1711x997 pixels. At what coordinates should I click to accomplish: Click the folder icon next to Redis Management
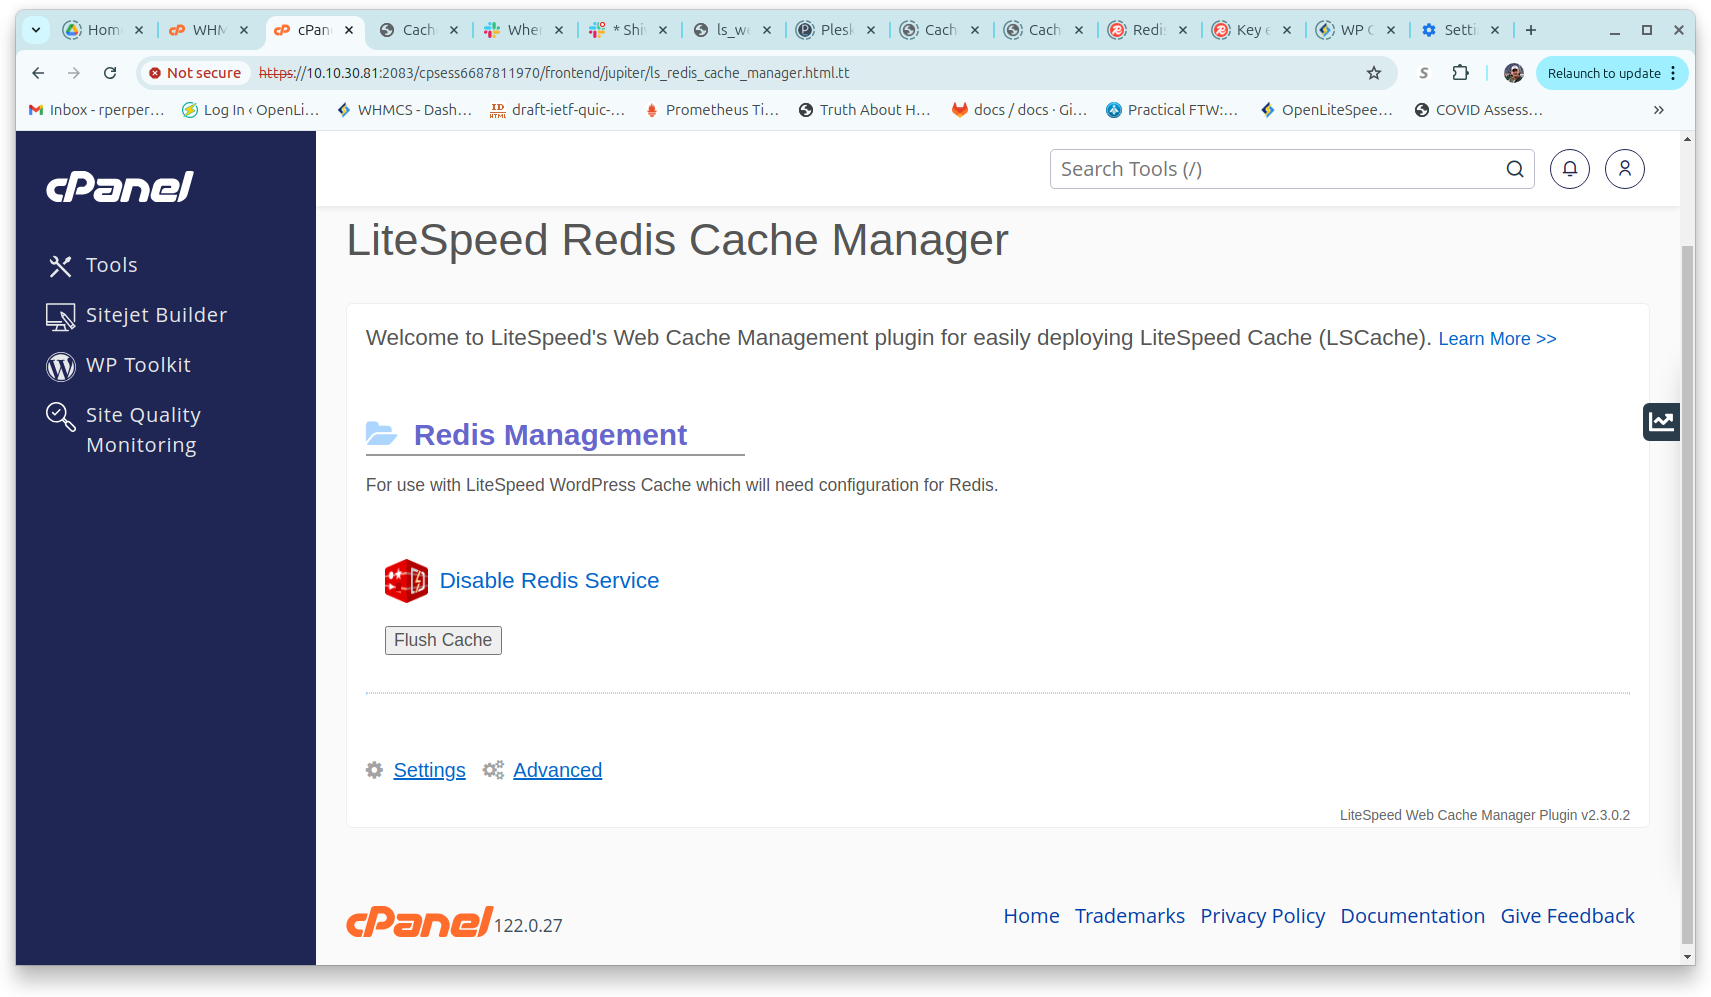click(382, 433)
